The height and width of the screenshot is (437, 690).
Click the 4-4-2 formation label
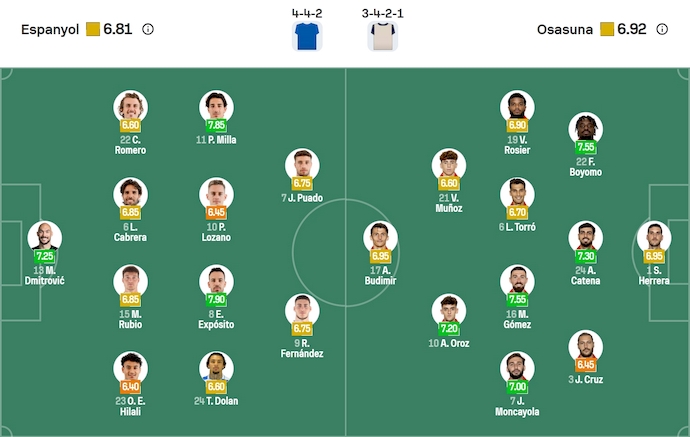point(306,13)
